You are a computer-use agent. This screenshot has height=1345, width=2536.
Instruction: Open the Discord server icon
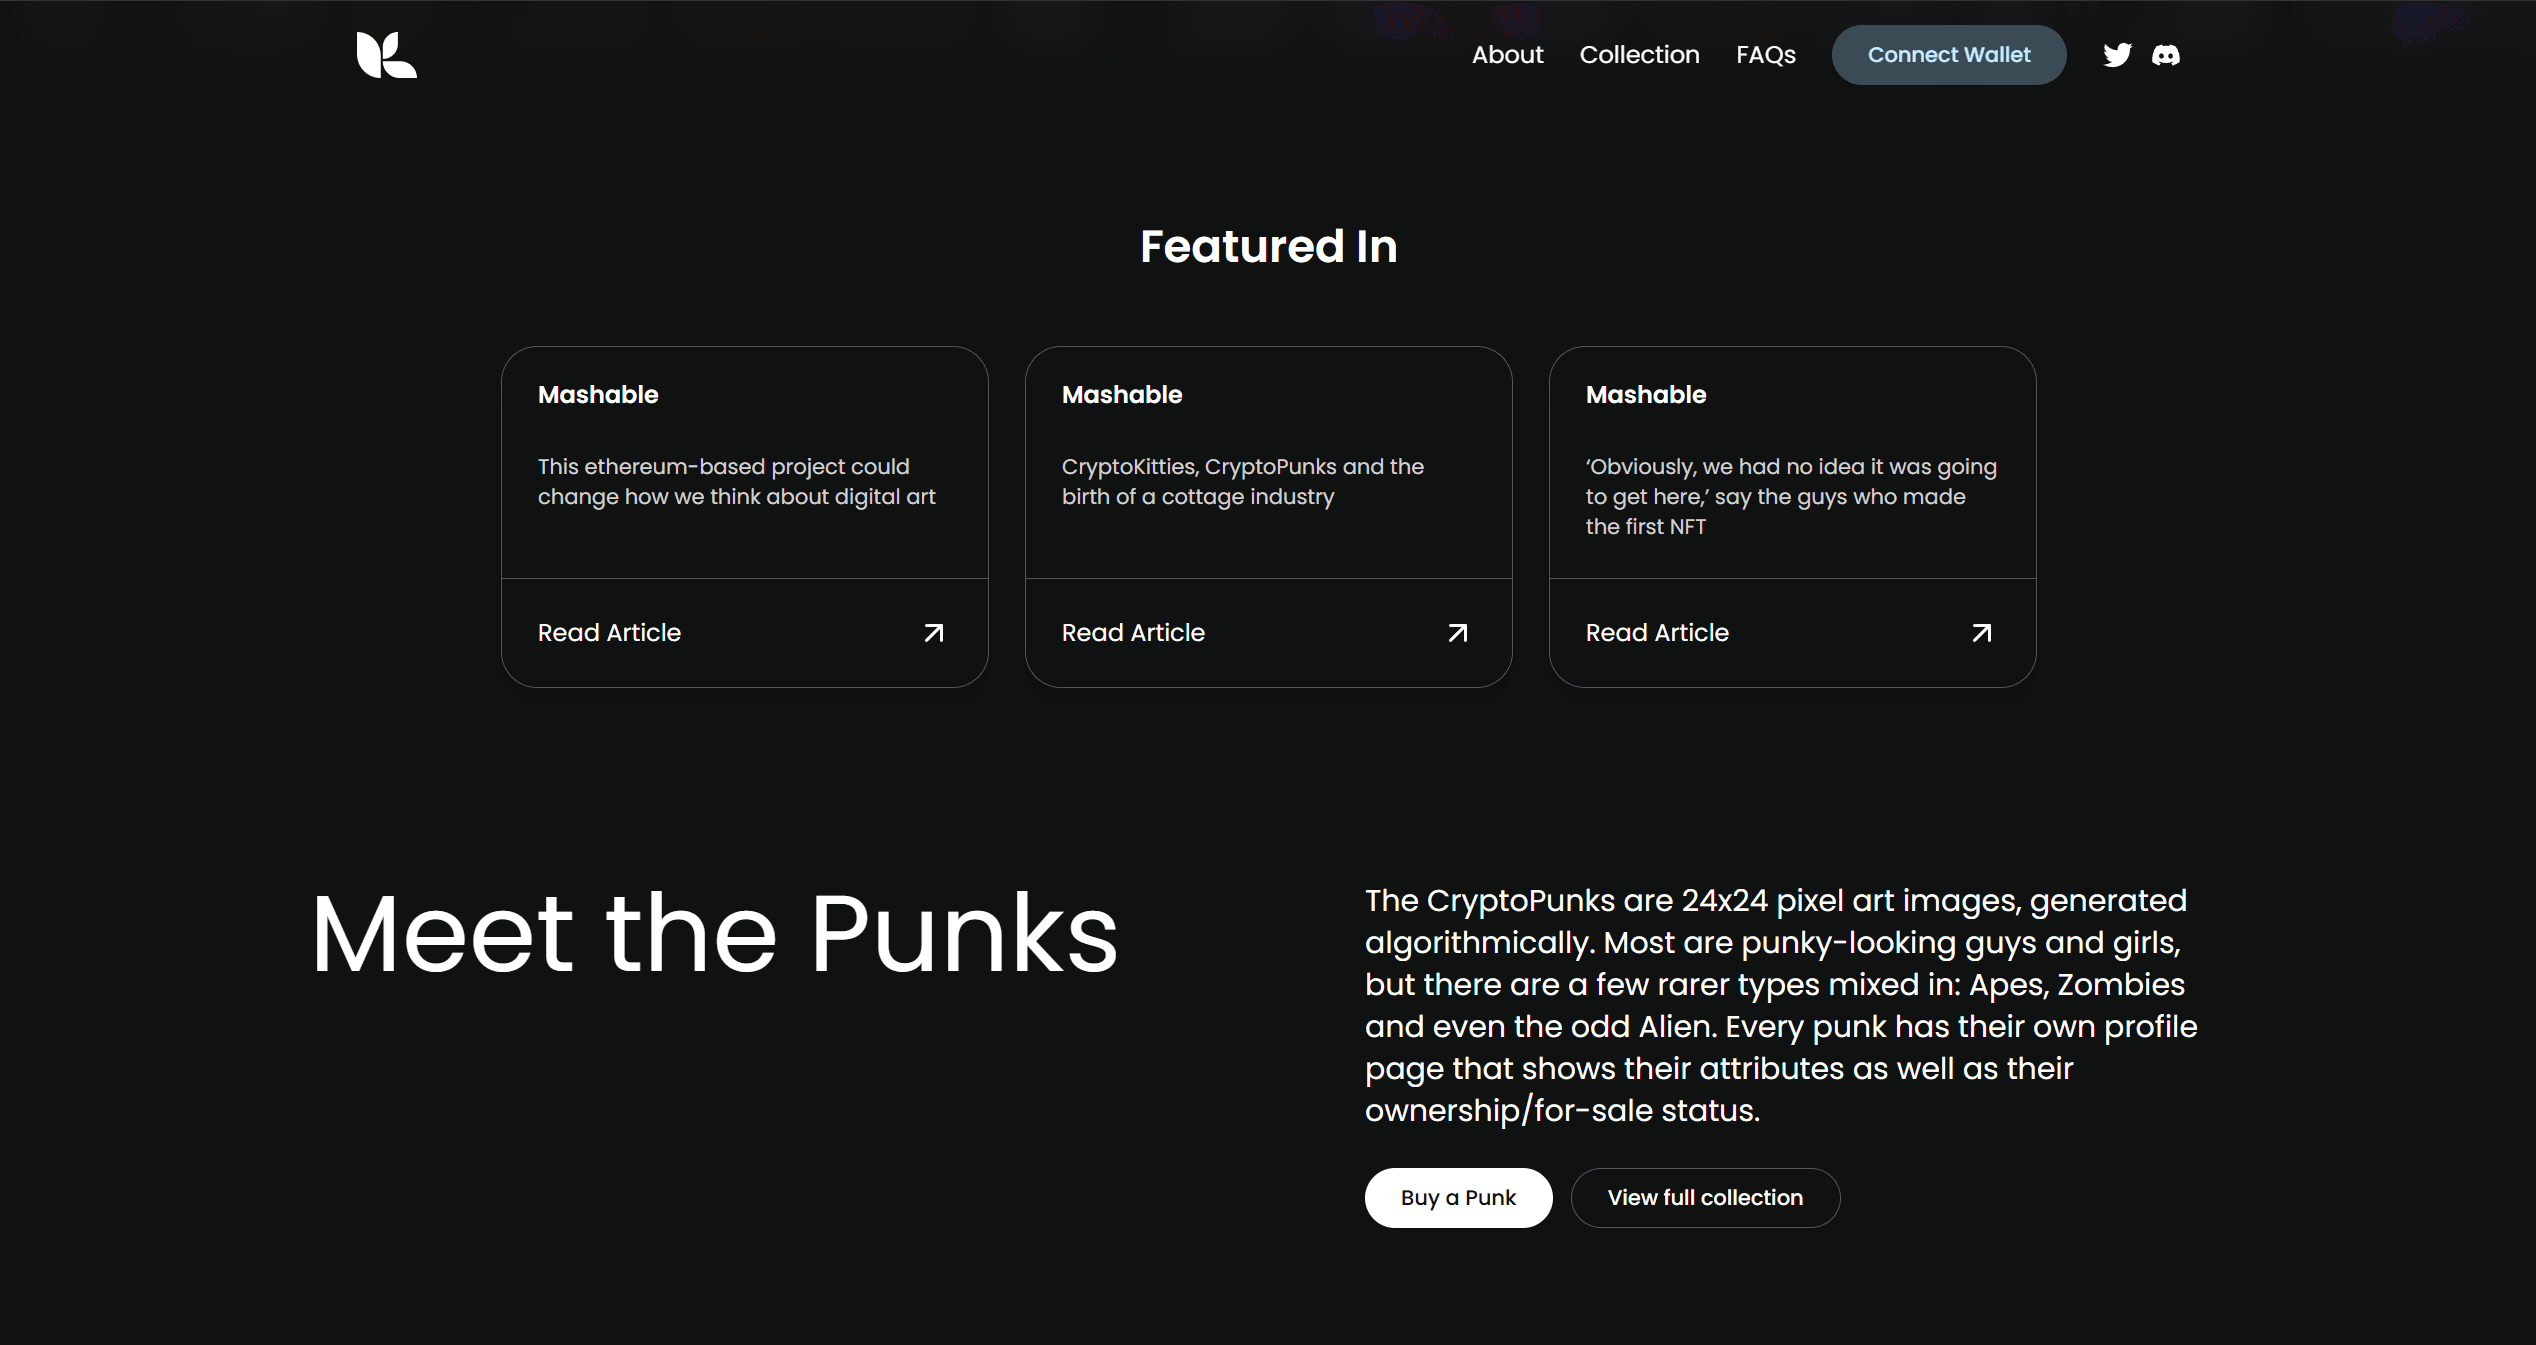point(2165,55)
